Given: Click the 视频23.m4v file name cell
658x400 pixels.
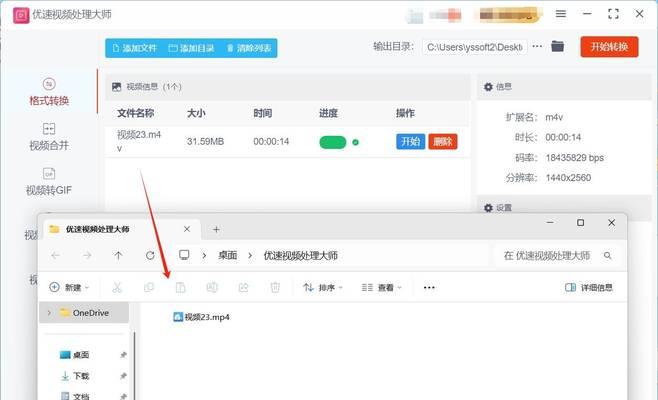Looking at the screenshot, I should tap(139, 141).
